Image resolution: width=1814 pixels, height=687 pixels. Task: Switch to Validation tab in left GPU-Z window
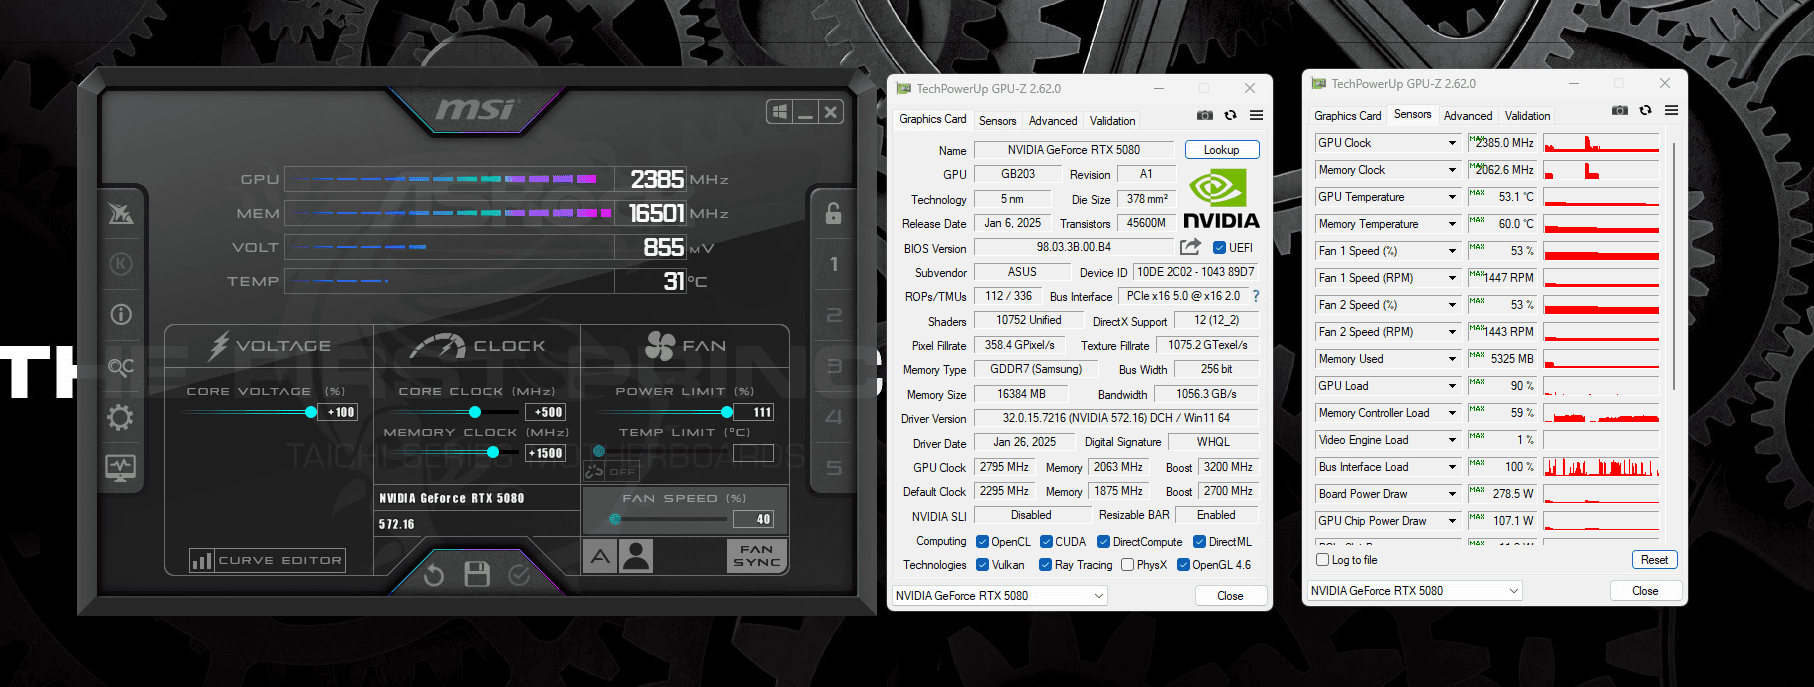point(1112,121)
